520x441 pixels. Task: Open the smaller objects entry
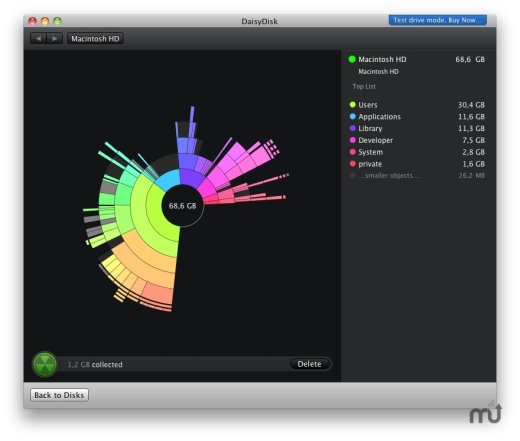pyautogui.click(x=417, y=175)
